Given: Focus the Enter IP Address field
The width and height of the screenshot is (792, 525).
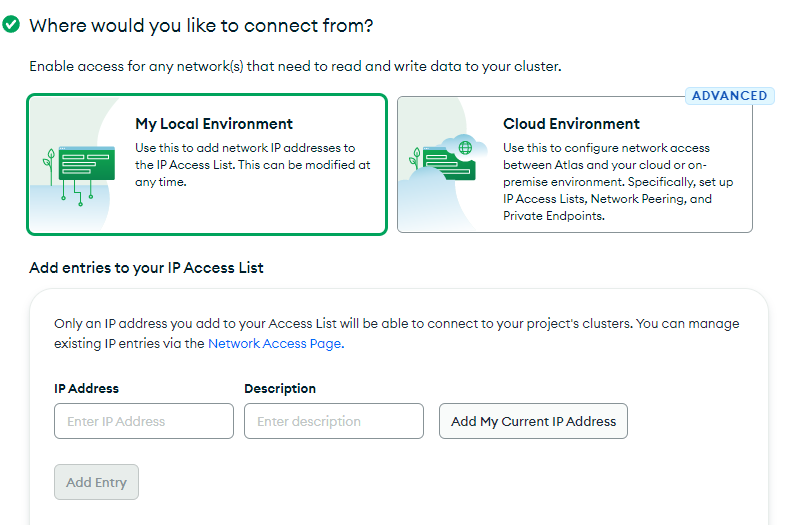Looking at the screenshot, I should click(x=144, y=421).
